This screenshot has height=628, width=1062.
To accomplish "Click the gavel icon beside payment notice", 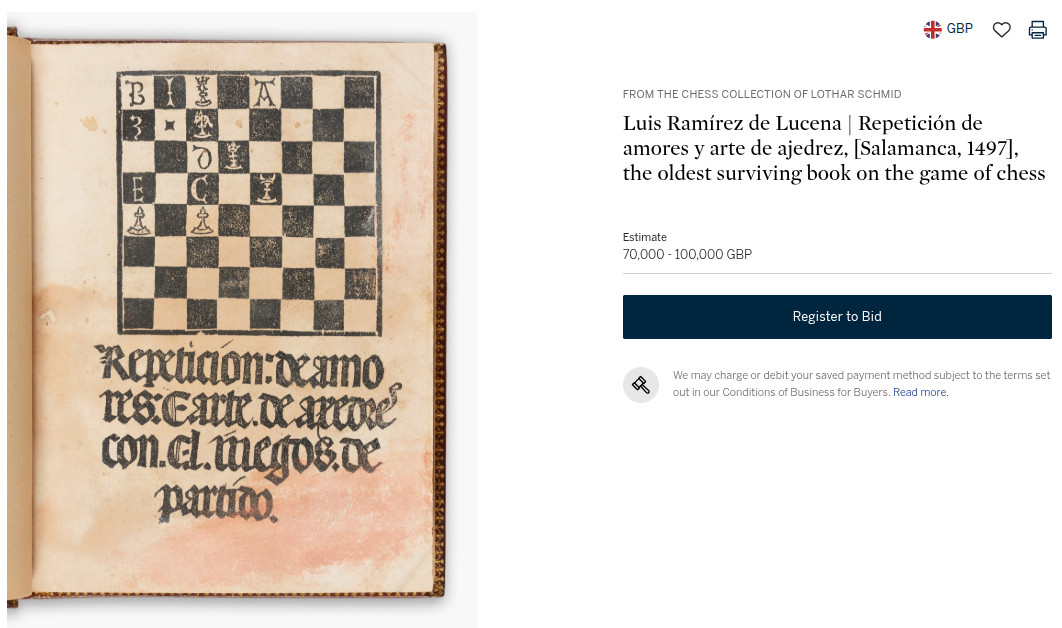I will click(x=641, y=385).
